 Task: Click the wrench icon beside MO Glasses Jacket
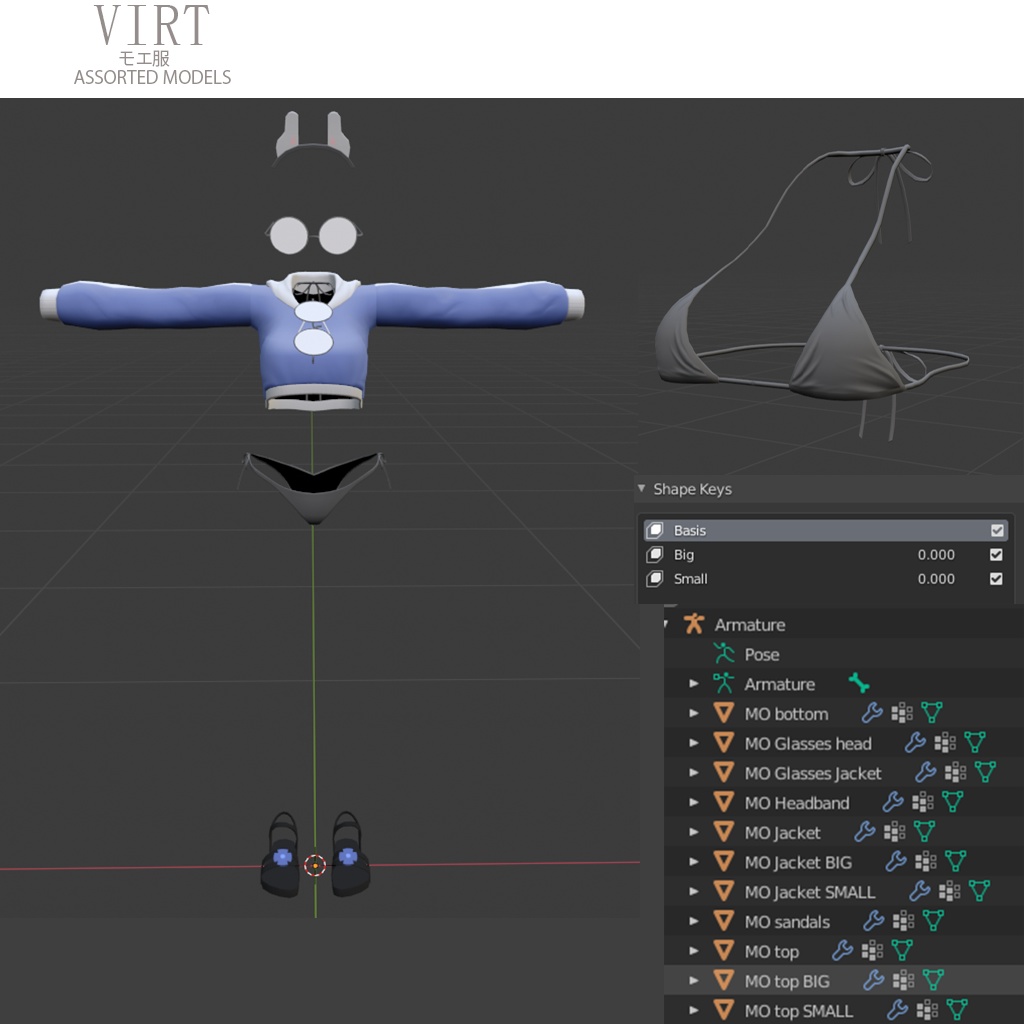click(x=925, y=772)
